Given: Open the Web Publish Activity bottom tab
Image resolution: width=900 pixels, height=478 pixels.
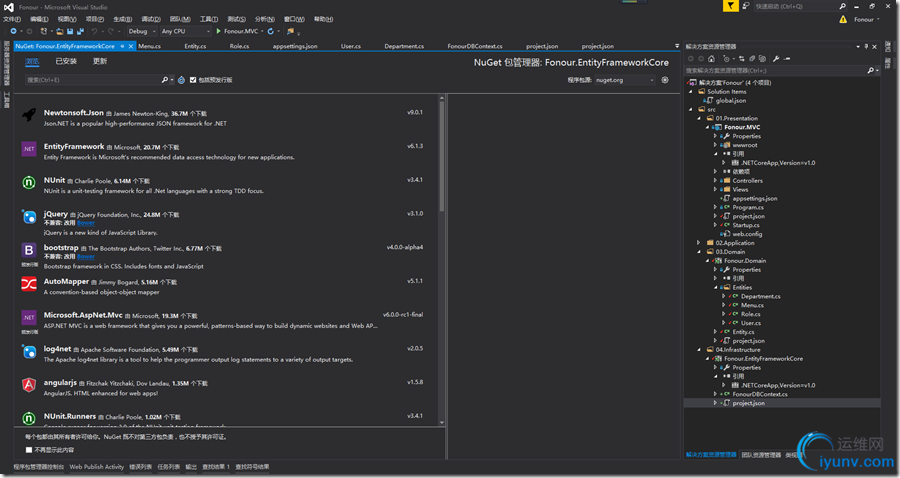Looking at the screenshot, I should click(96, 467).
